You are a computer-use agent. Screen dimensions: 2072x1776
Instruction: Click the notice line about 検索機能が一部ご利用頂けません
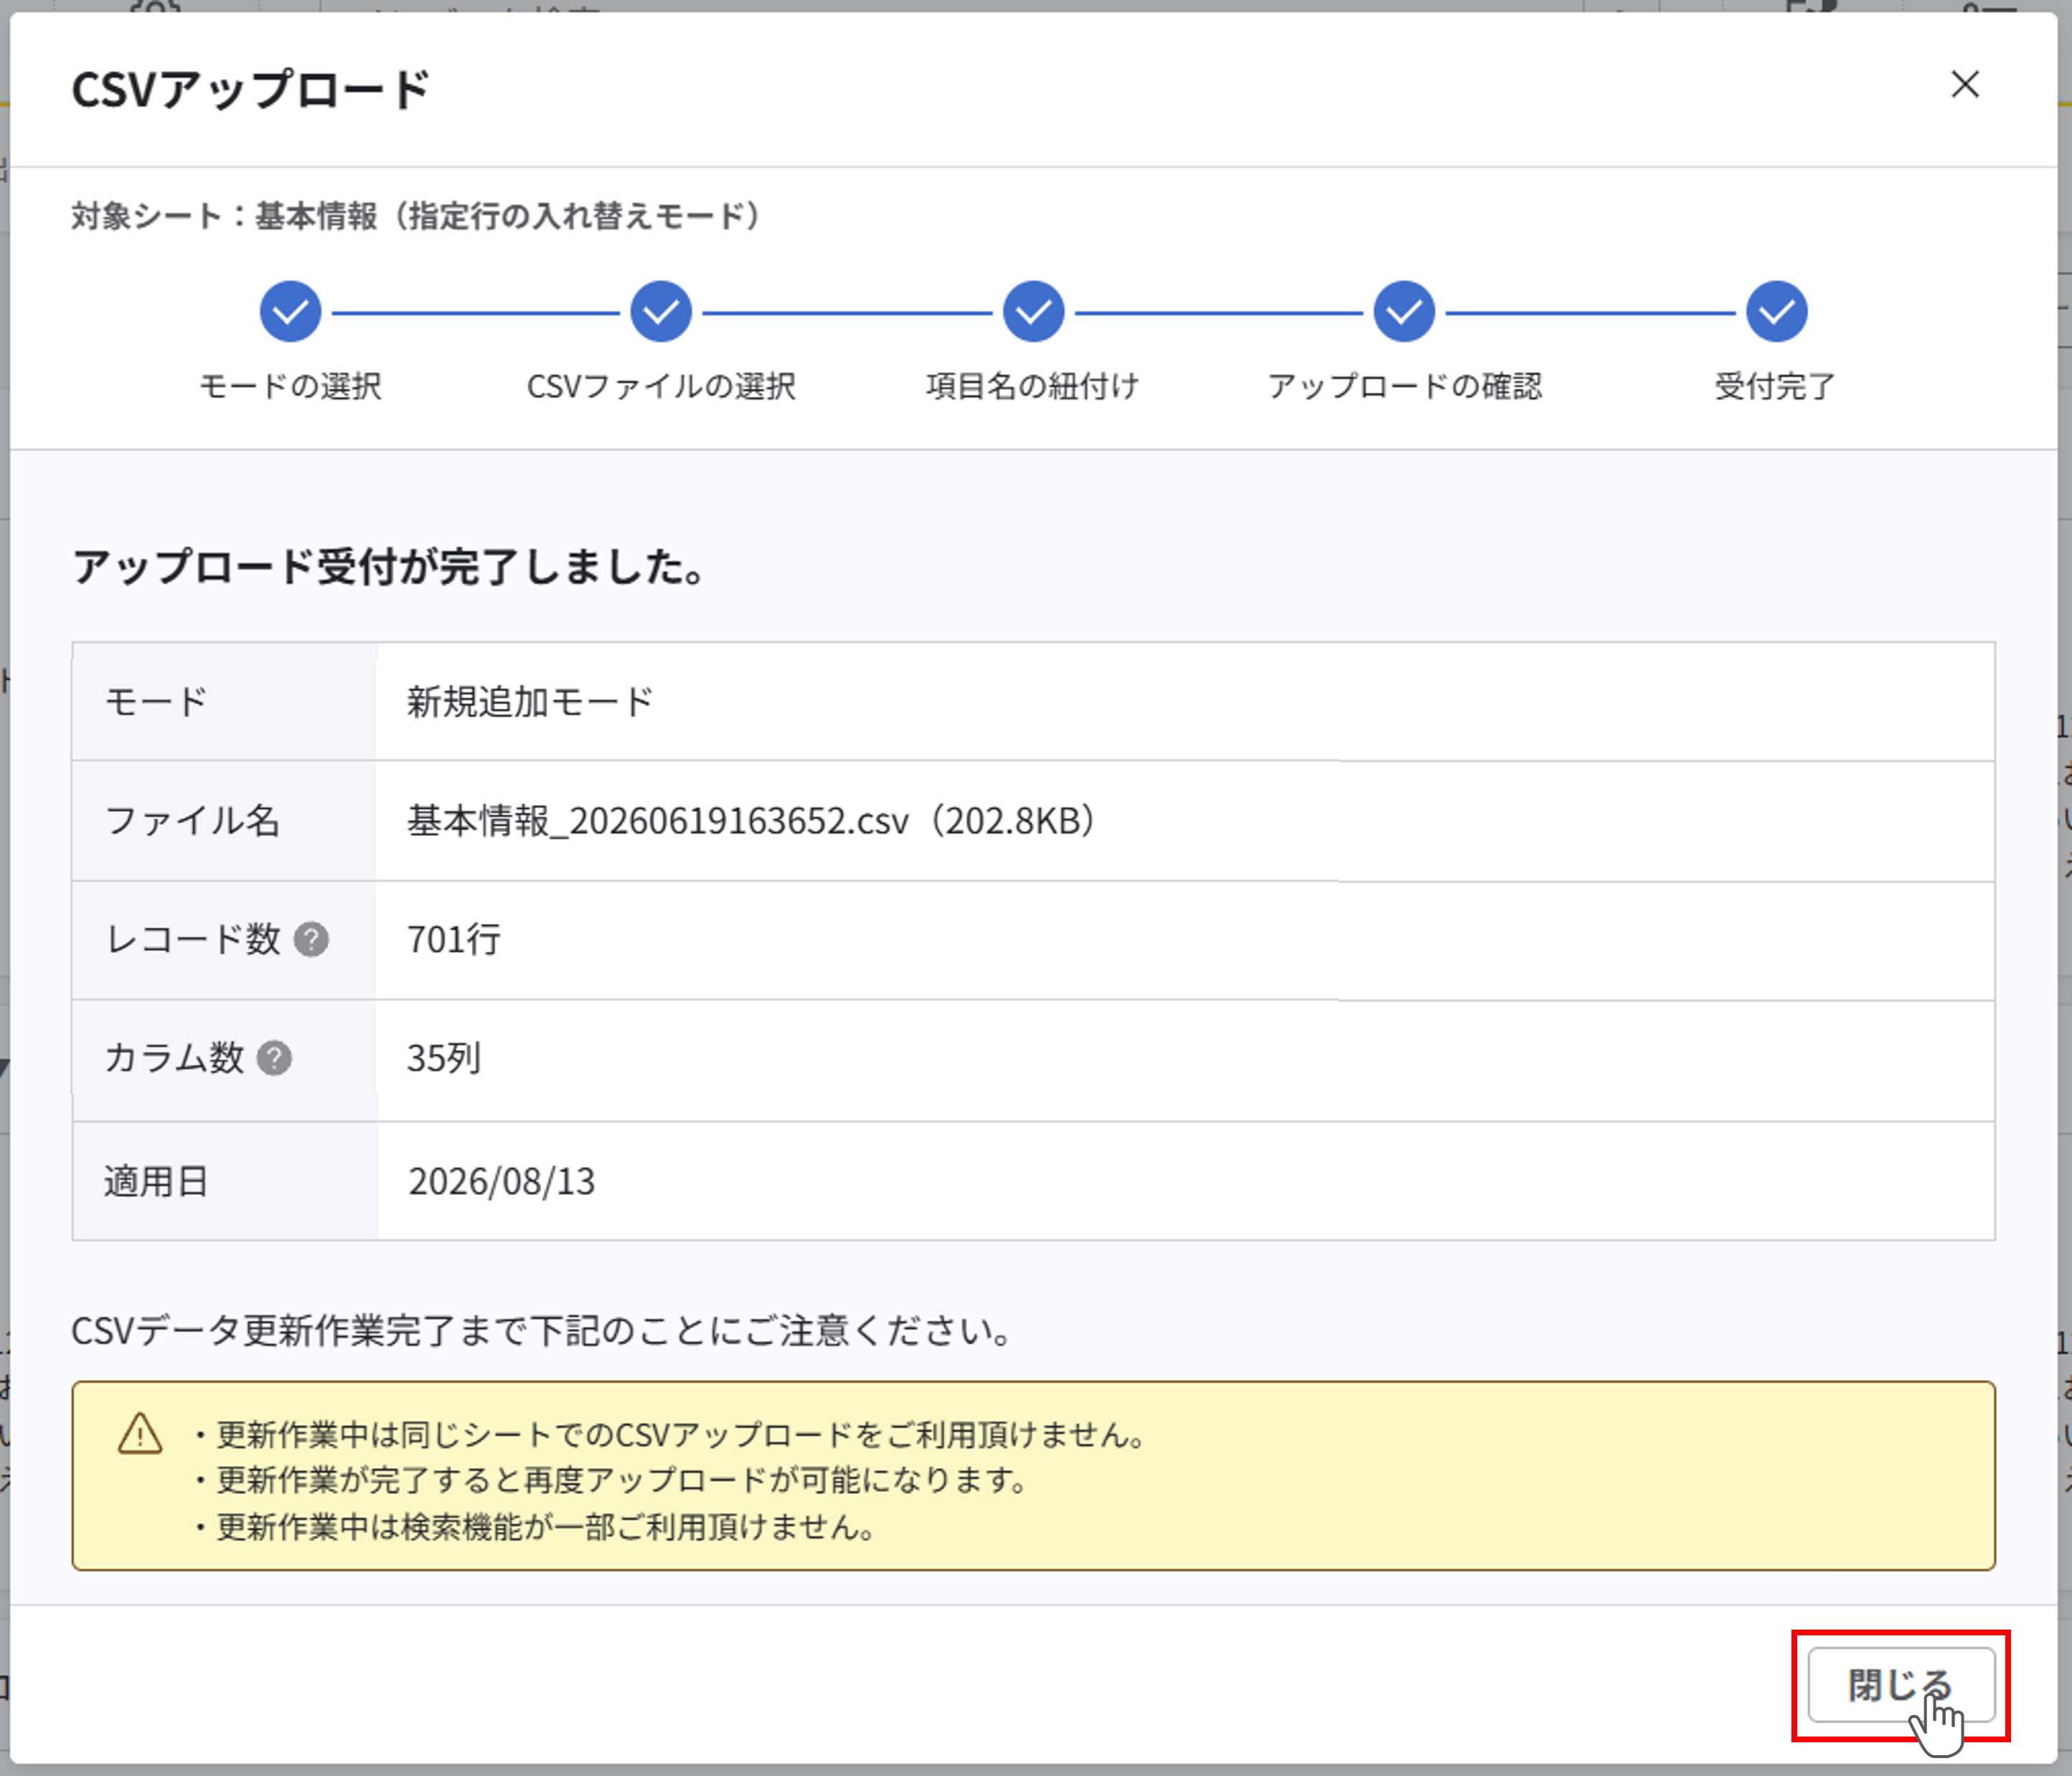click(x=537, y=1527)
